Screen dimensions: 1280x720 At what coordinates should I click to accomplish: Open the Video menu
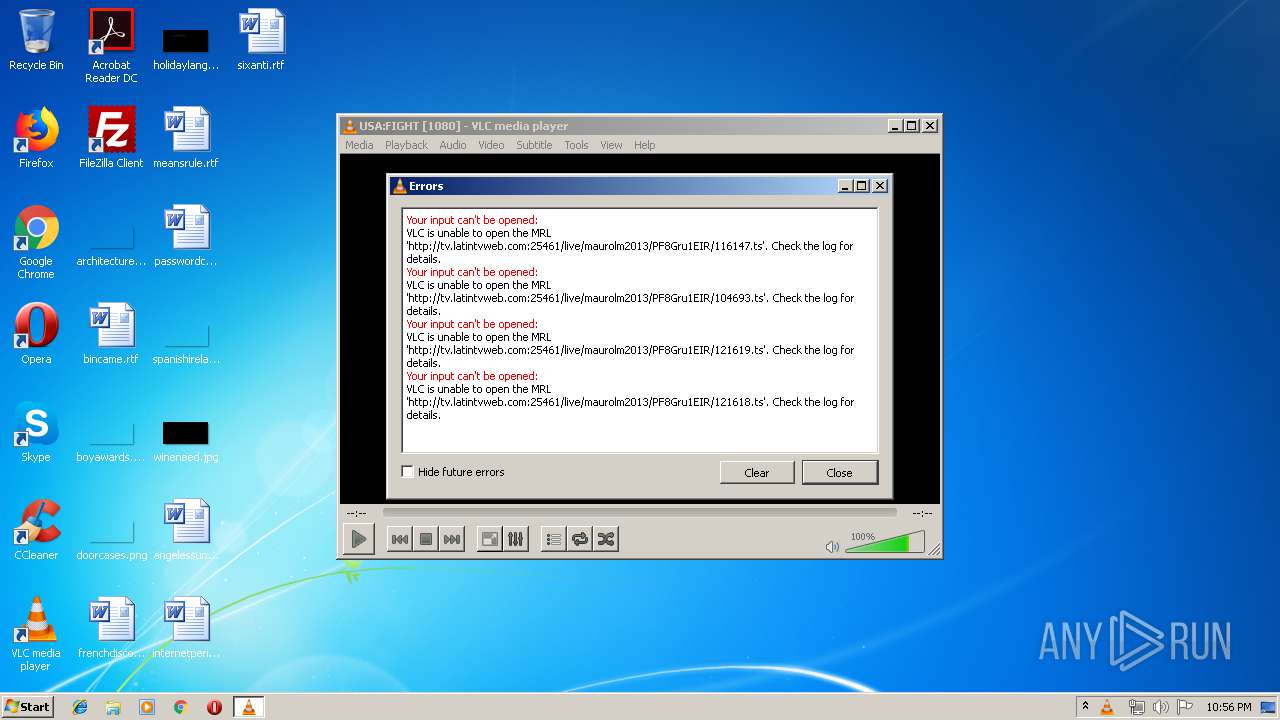(x=491, y=145)
